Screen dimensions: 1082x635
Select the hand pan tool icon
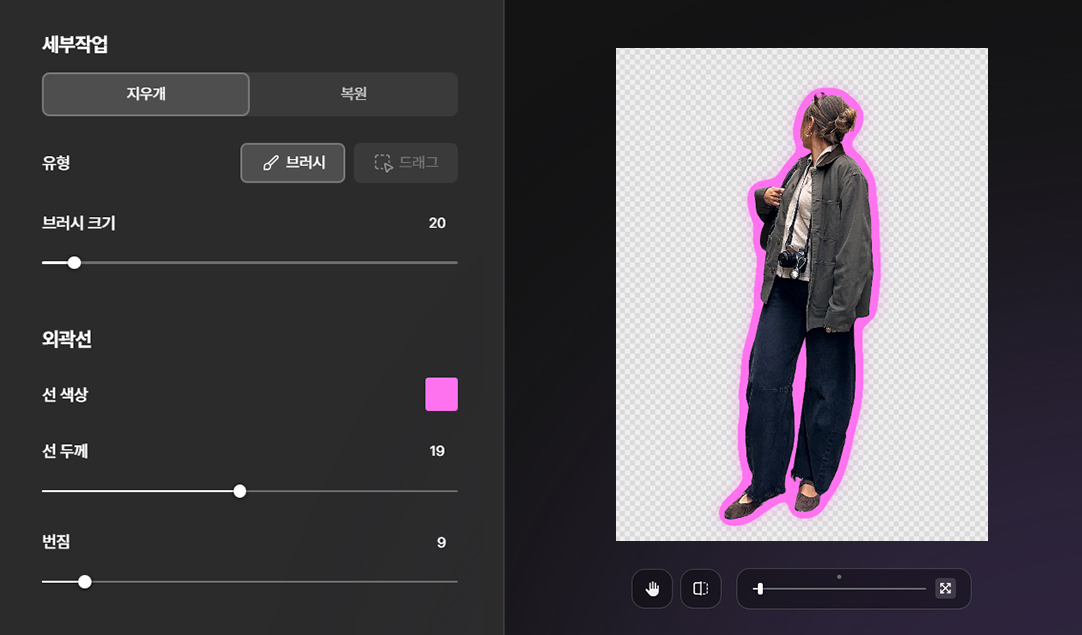652,589
